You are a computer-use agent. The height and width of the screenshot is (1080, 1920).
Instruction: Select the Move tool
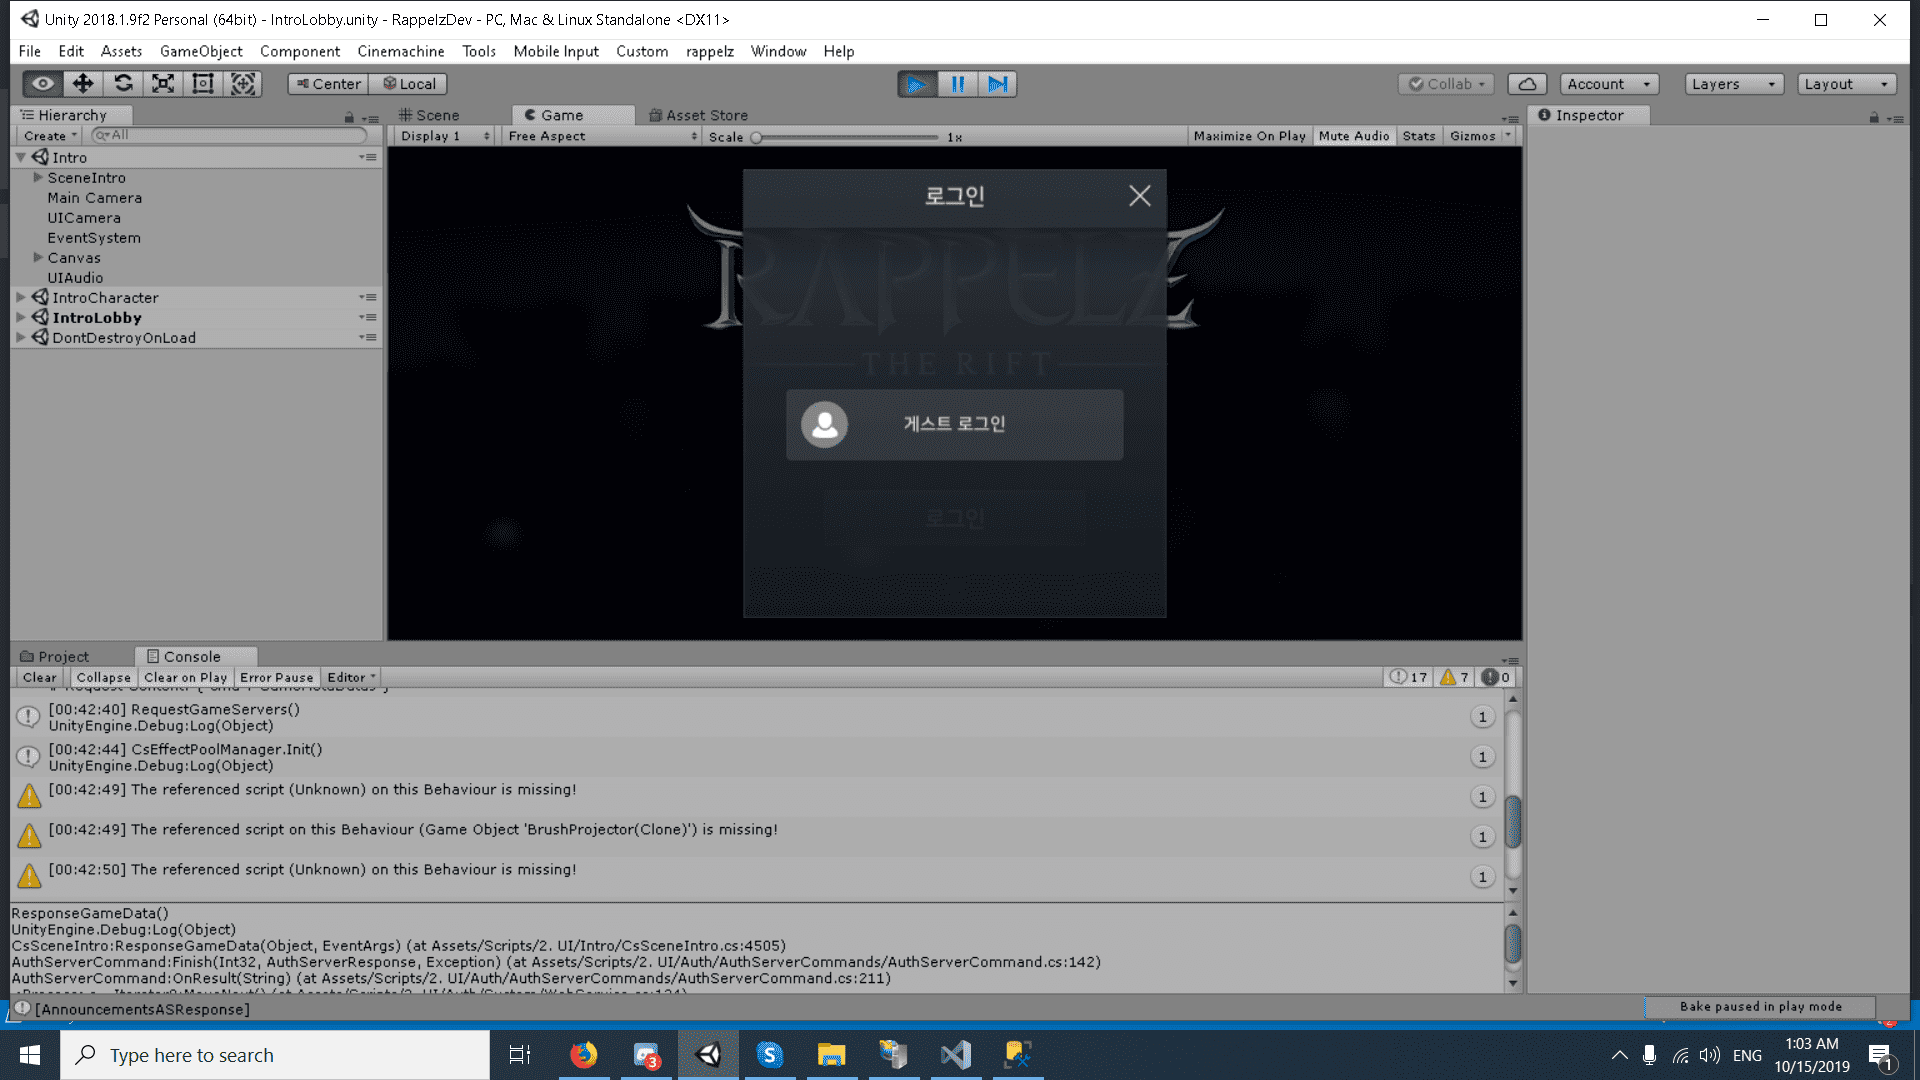pyautogui.click(x=83, y=84)
